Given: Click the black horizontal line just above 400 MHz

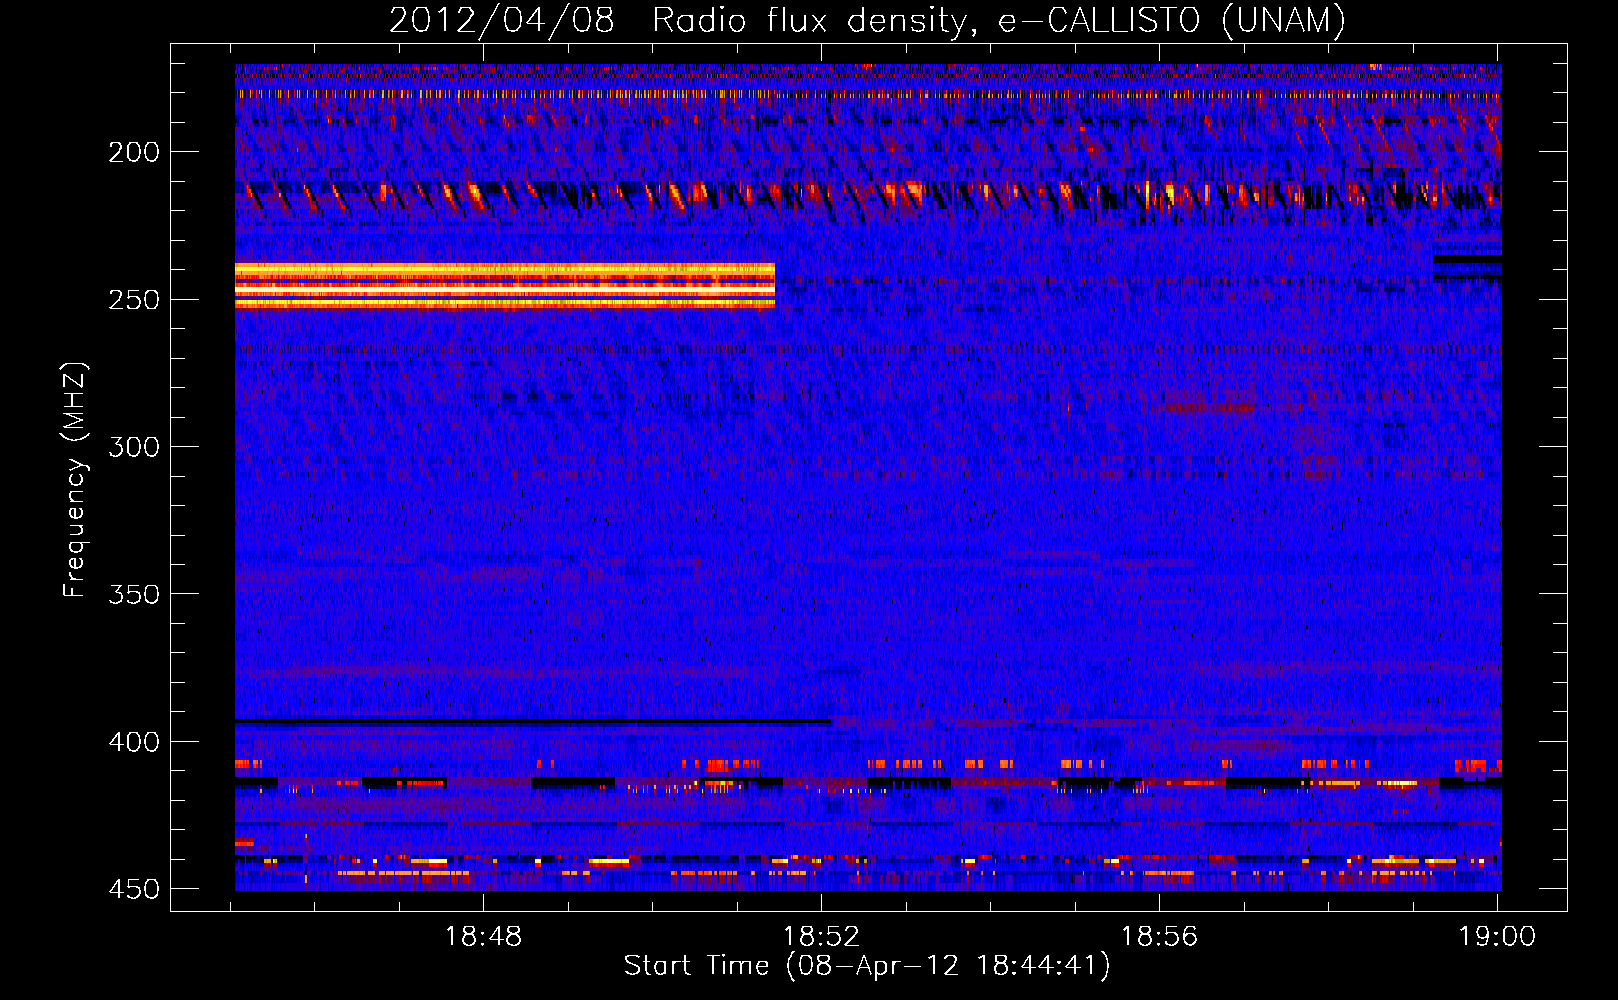Looking at the screenshot, I should [x=533, y=721].
